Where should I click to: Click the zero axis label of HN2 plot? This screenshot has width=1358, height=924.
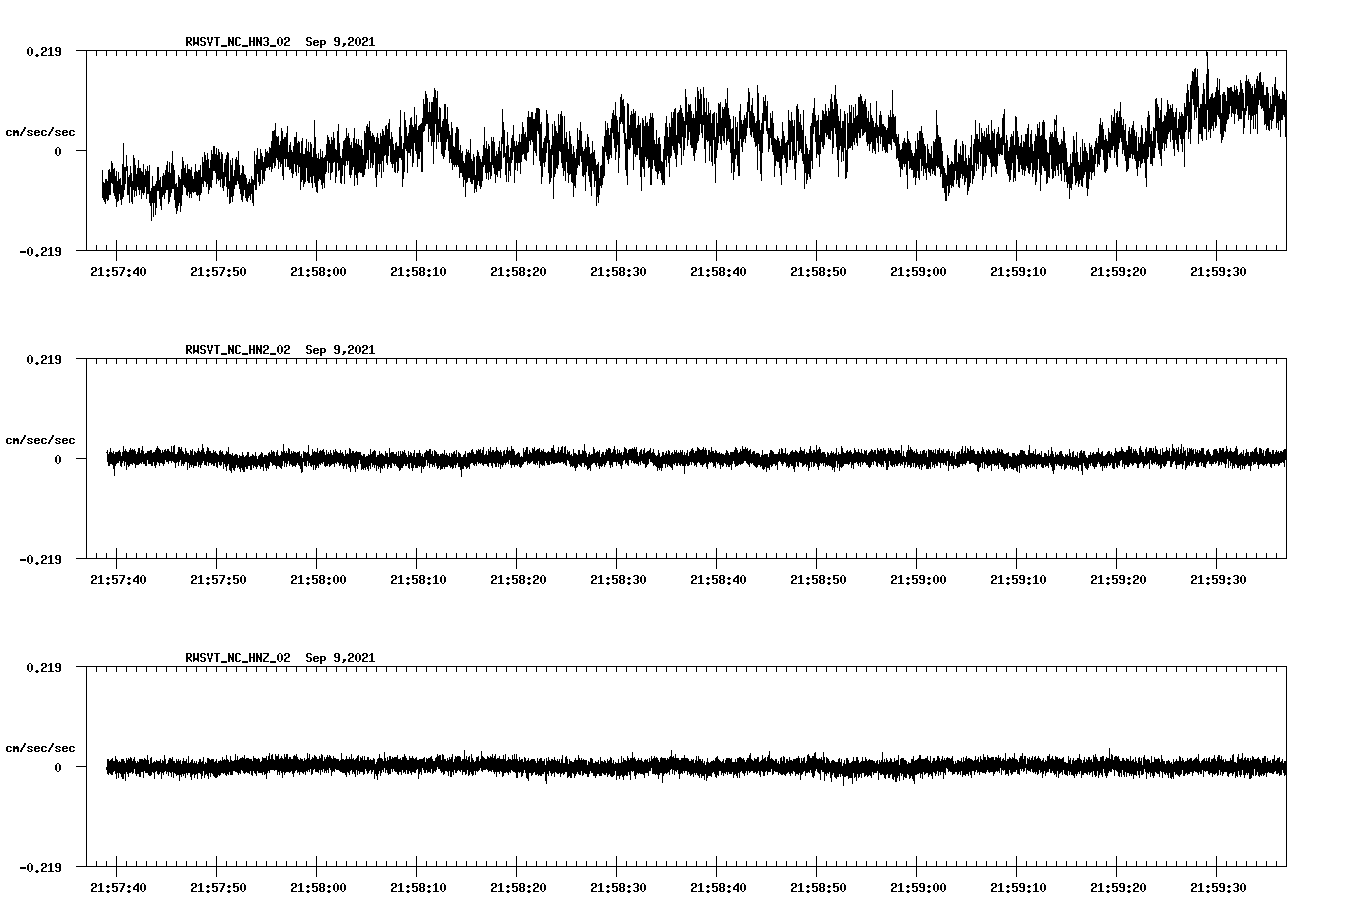point(57,460)
